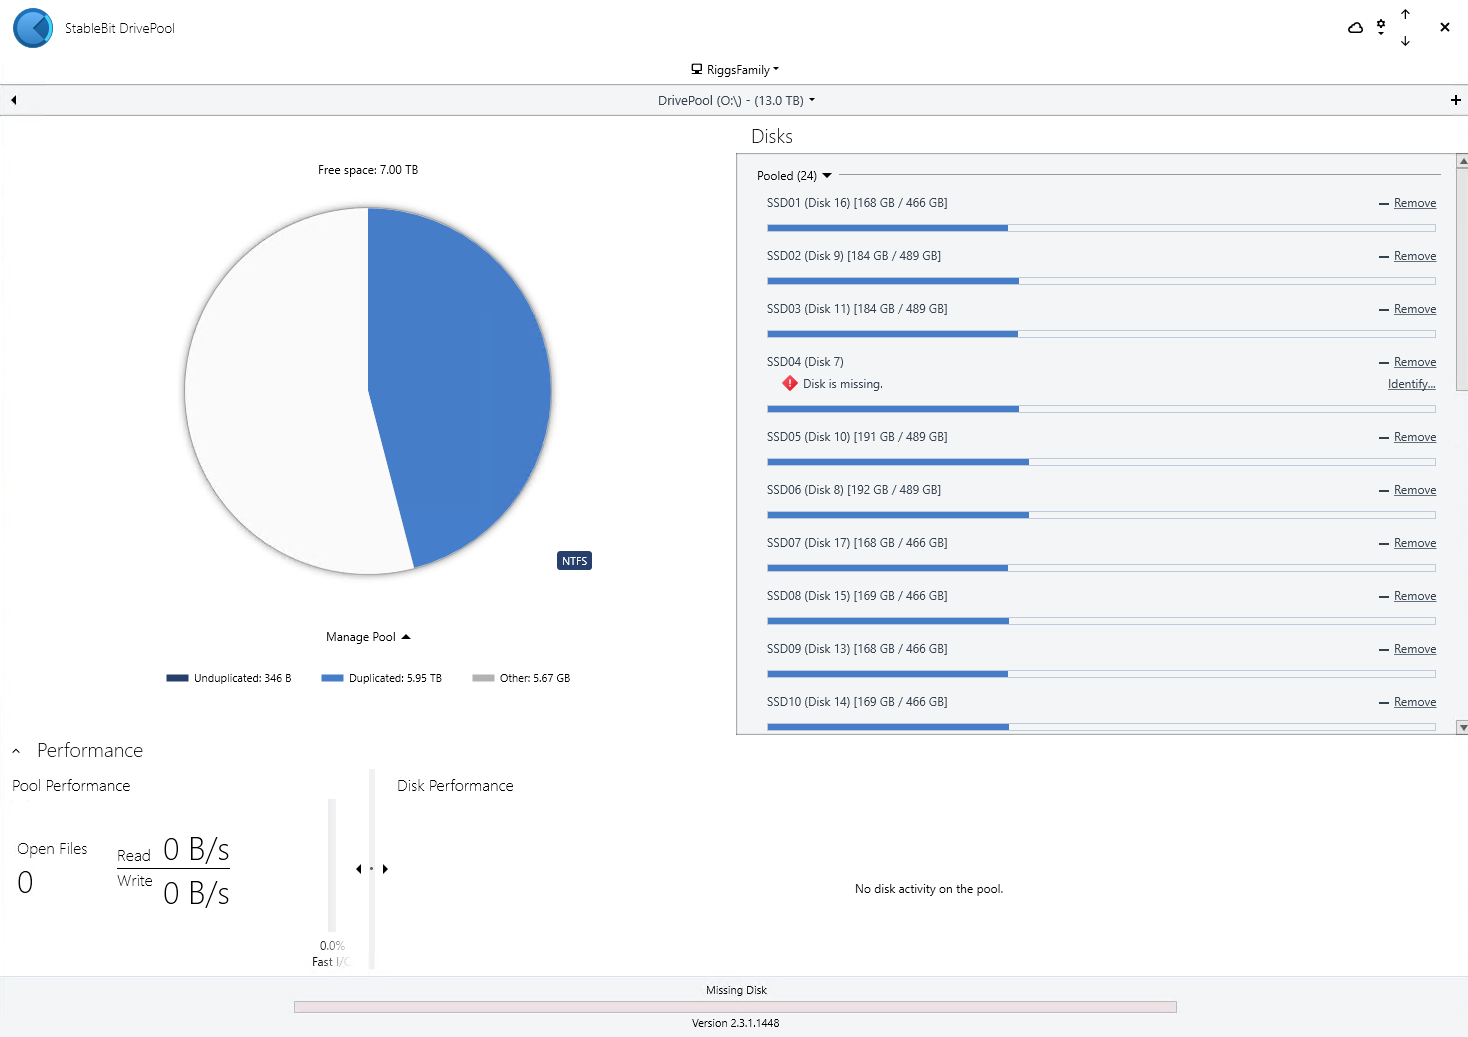Click 'Version 2.3.1.1448' text

point(735,1023)
